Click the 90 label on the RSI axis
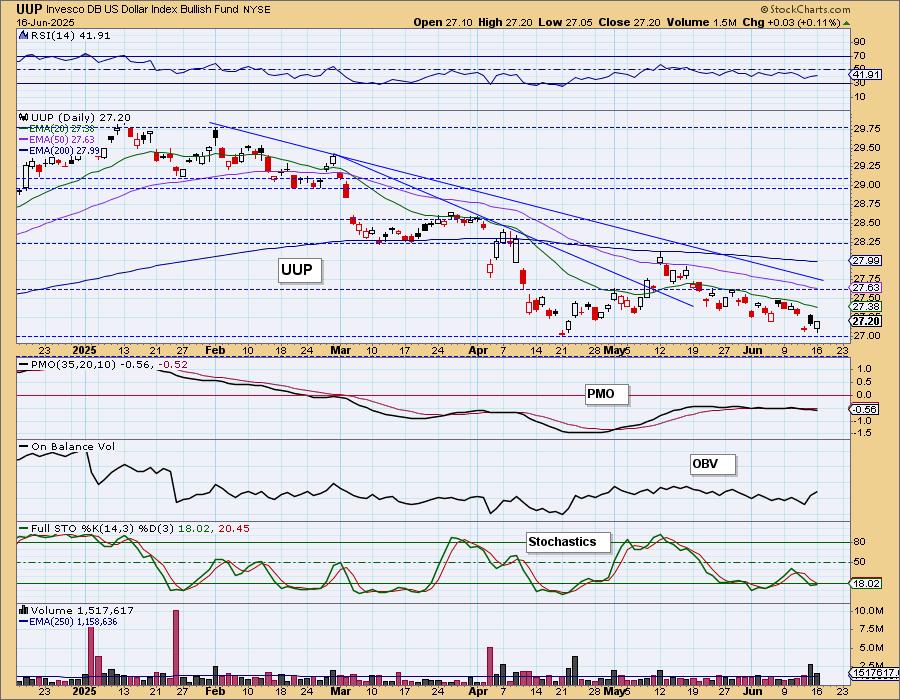This screenshot has height=700, width=900. (x=860, y=42)
